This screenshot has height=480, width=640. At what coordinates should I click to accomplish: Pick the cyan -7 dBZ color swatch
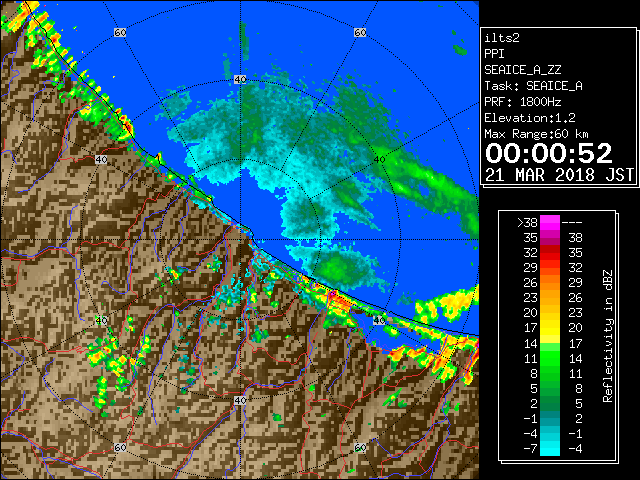[550, 449]
